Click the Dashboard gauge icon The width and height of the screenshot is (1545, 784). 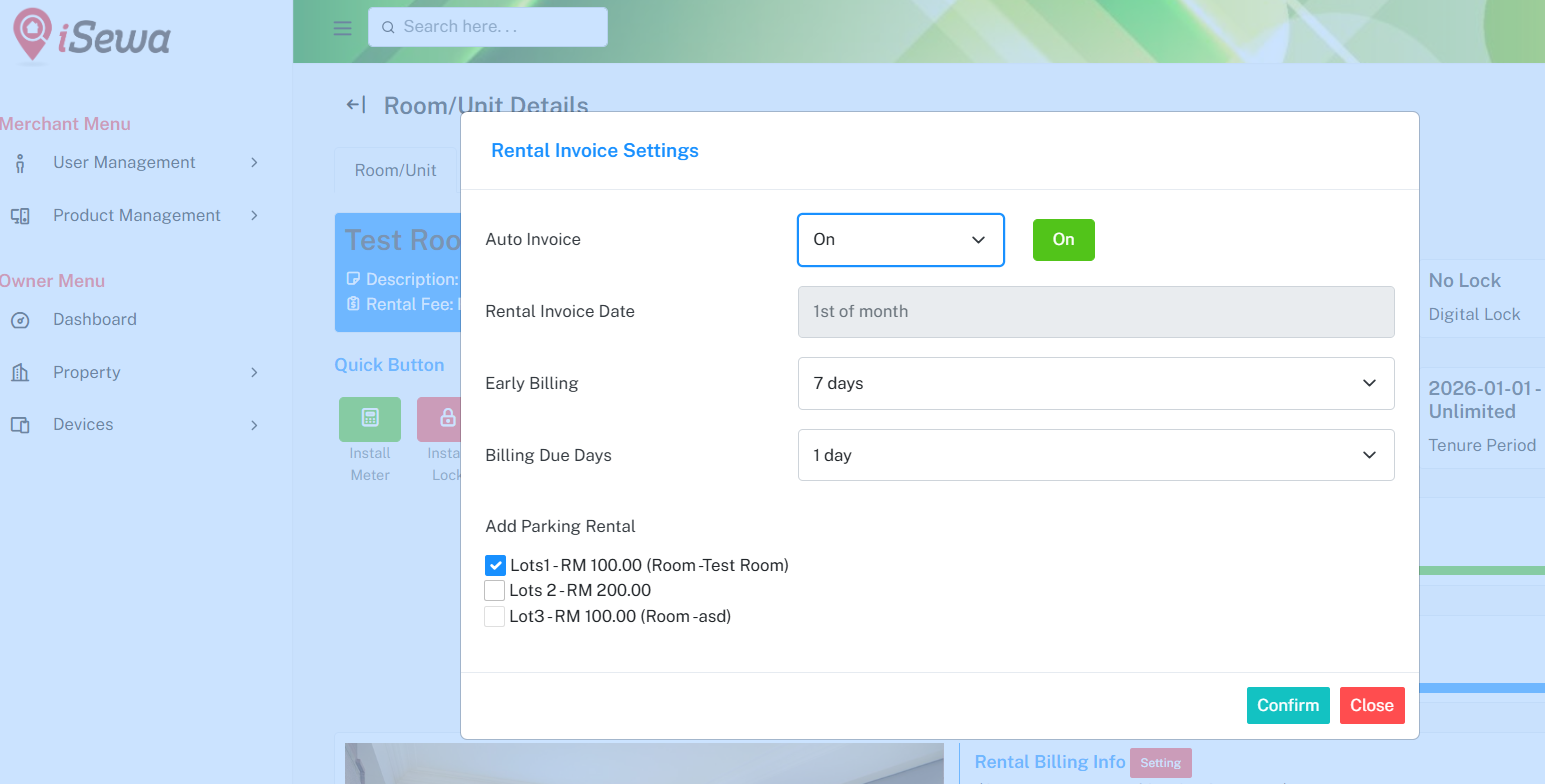[x=20, y=320]
